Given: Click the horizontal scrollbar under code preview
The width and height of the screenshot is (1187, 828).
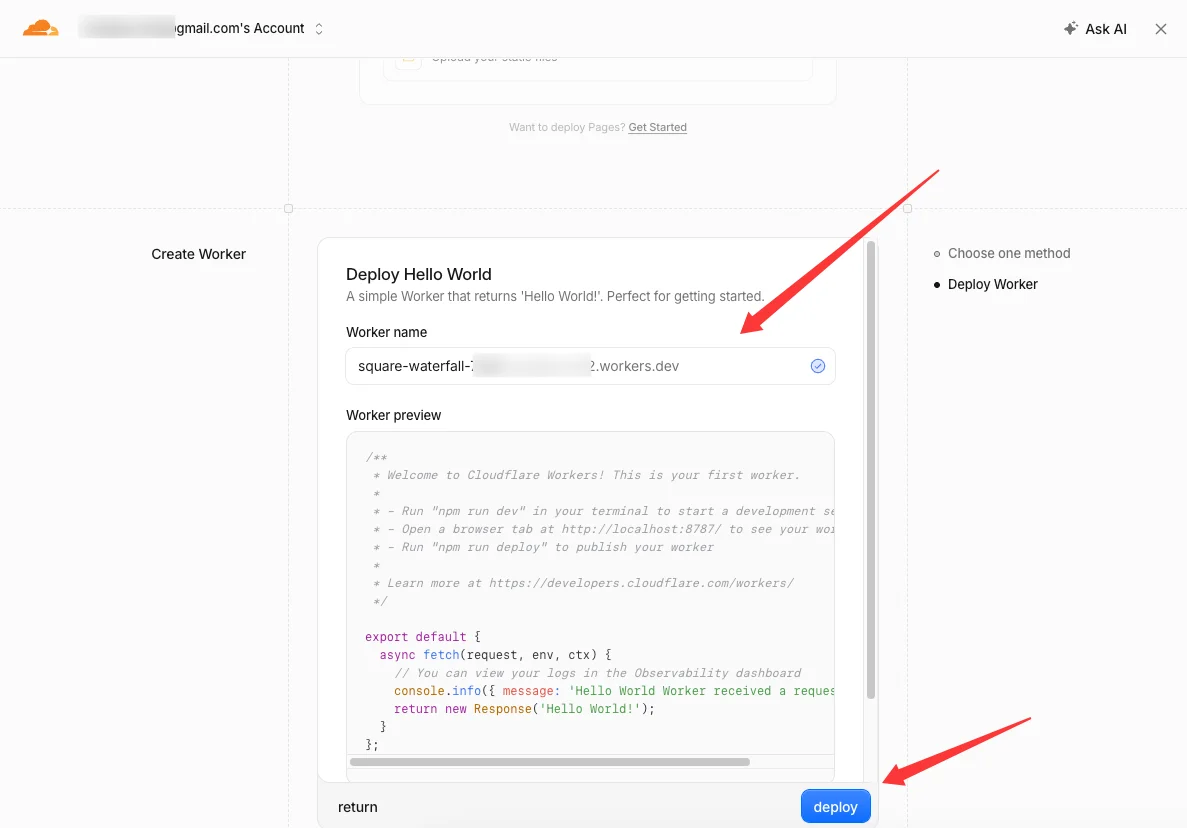Looking at the screenshot, I should coord(550,762).
